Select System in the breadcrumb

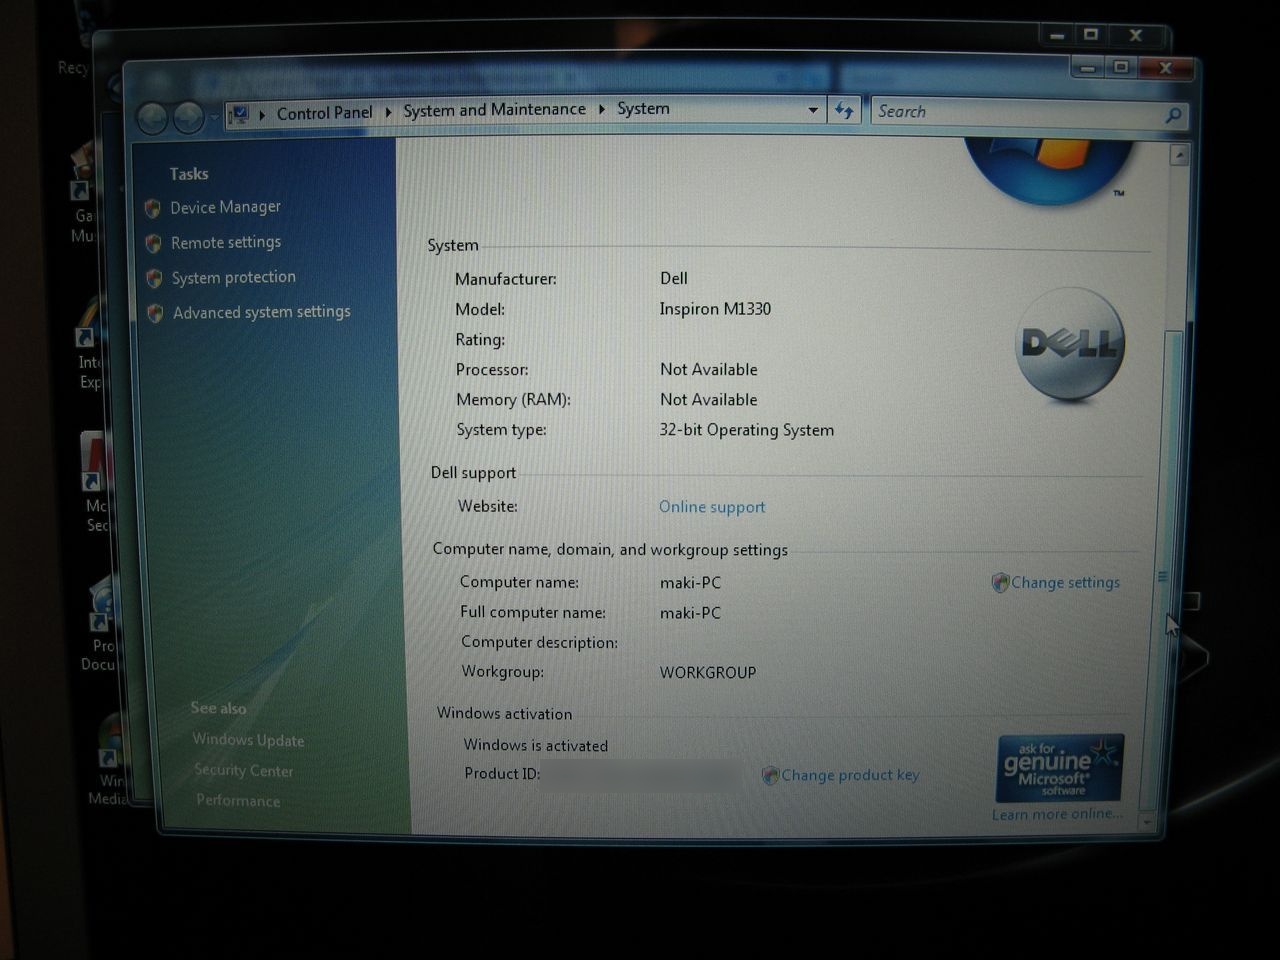643,109
